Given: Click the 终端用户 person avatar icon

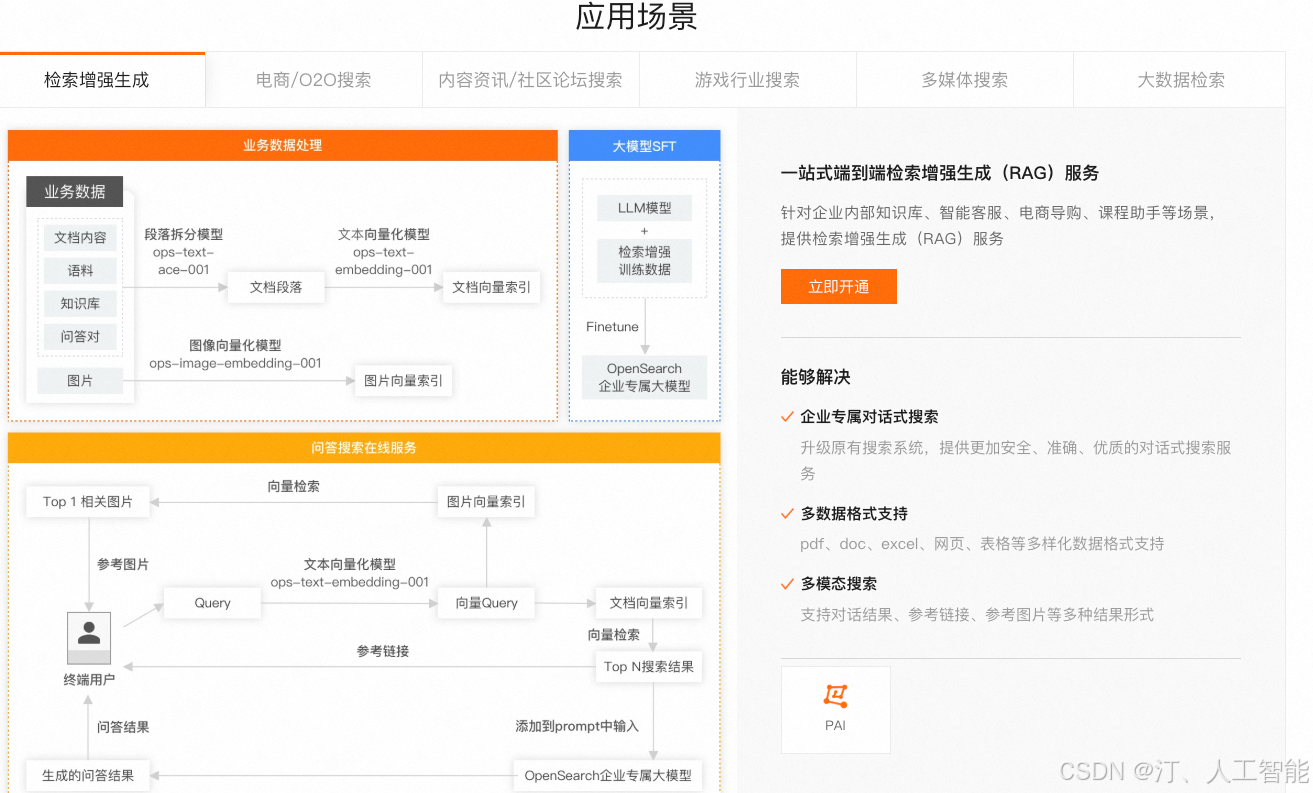Looking at the screenshot, I should click(x=89, y=638).
